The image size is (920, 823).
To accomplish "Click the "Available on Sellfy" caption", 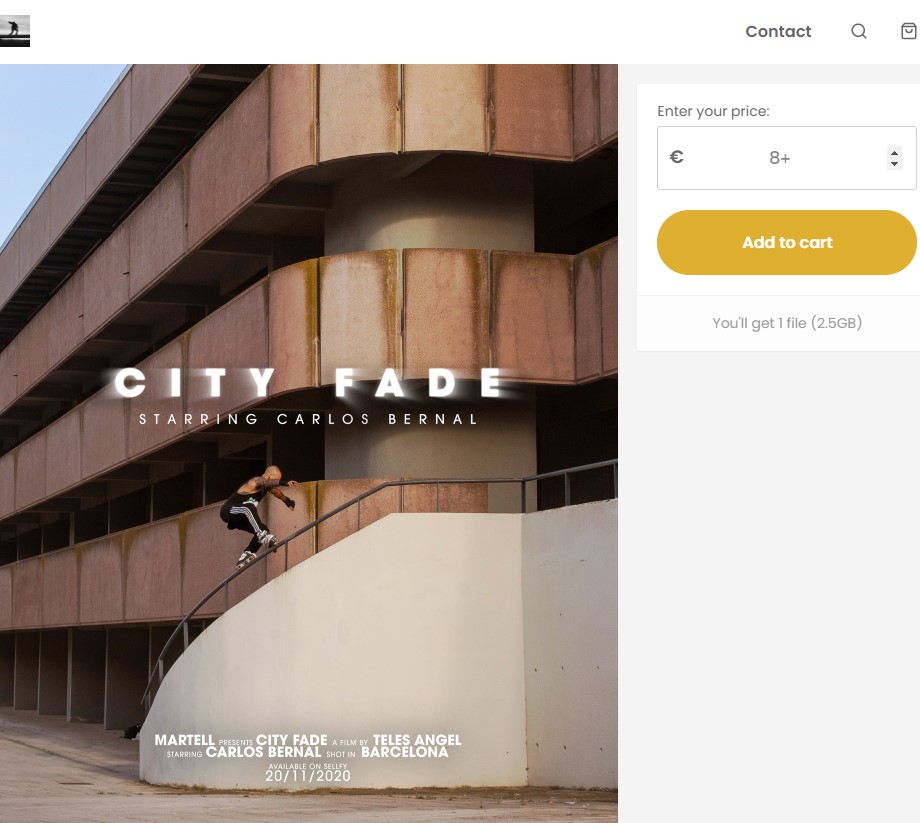I will point(308,766).
